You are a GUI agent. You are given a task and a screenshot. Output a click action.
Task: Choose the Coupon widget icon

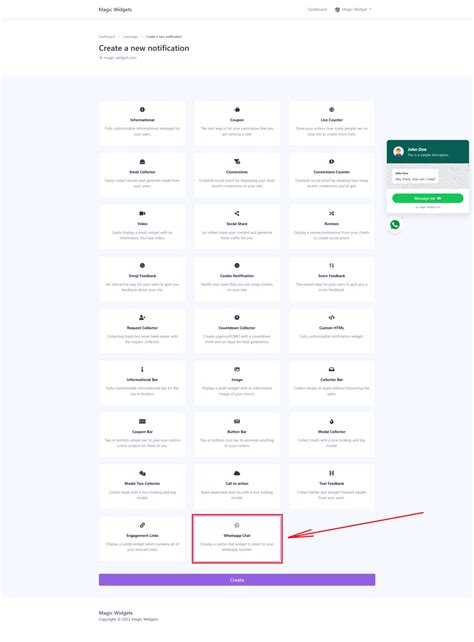tap(237, 109)
